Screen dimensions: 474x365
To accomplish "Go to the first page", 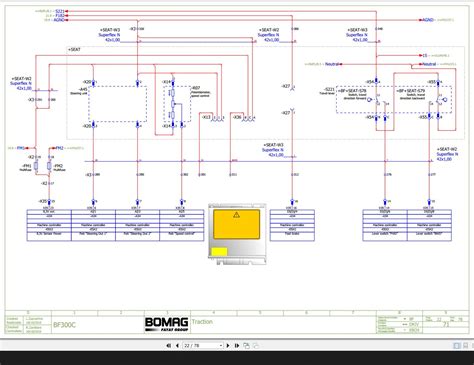I will (169, 346).
